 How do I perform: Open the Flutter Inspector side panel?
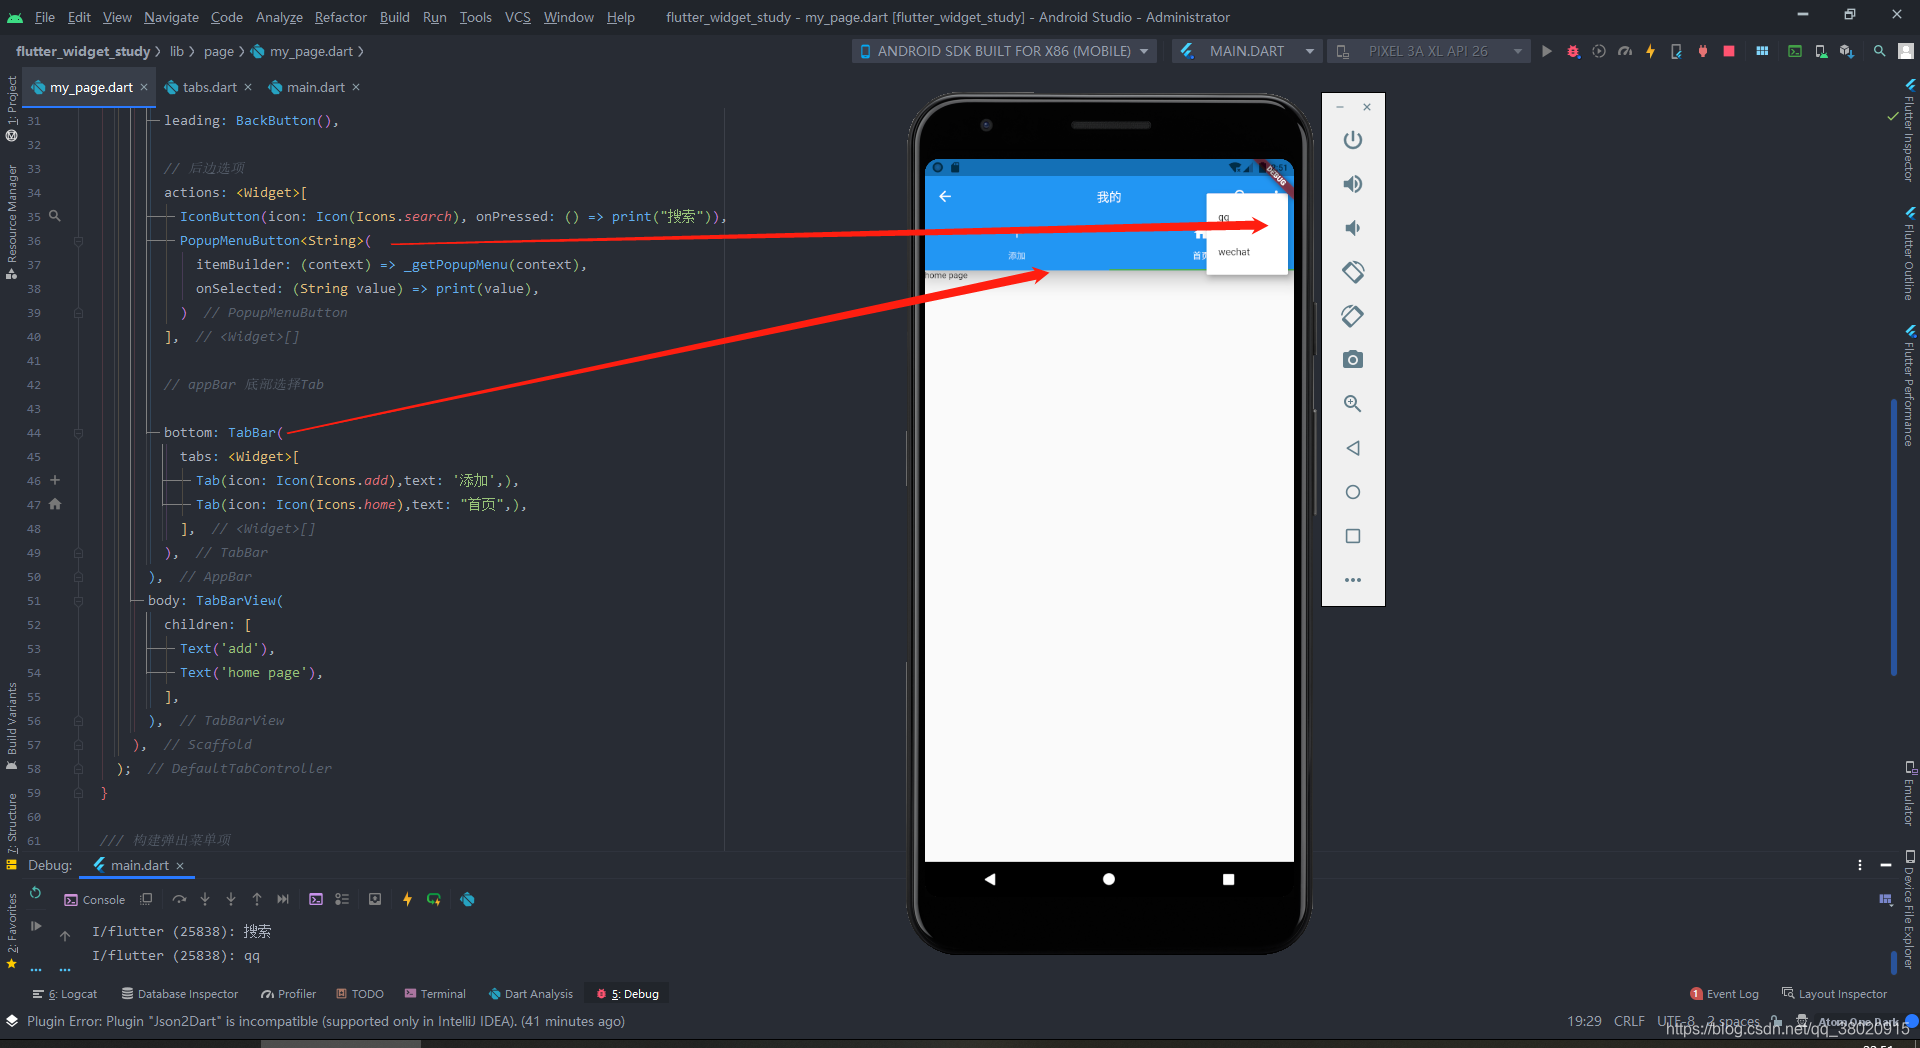coord(1909,130)
